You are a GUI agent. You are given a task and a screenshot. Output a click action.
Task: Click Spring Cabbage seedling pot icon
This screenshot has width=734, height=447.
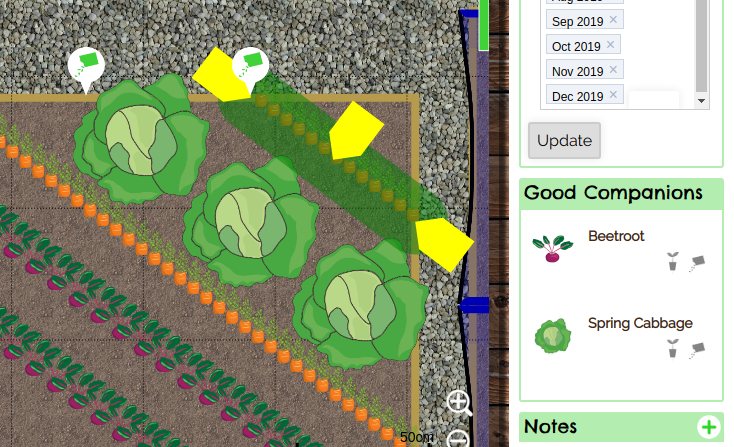673,349
